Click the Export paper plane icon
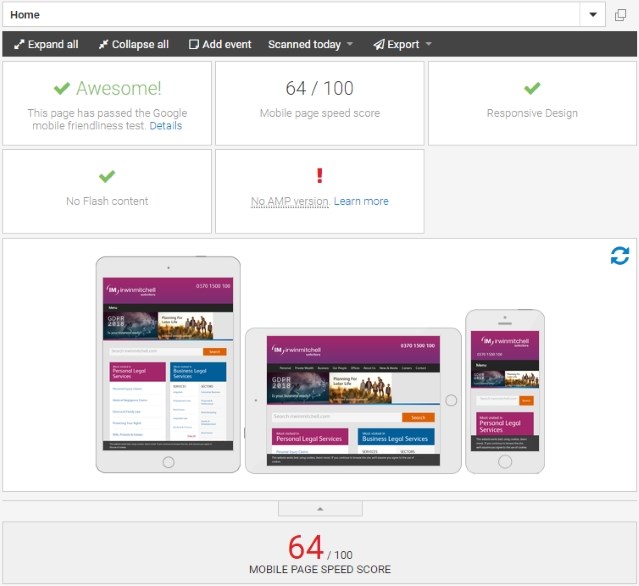Screen dimensions: 639x586 (x=379, y=44)
